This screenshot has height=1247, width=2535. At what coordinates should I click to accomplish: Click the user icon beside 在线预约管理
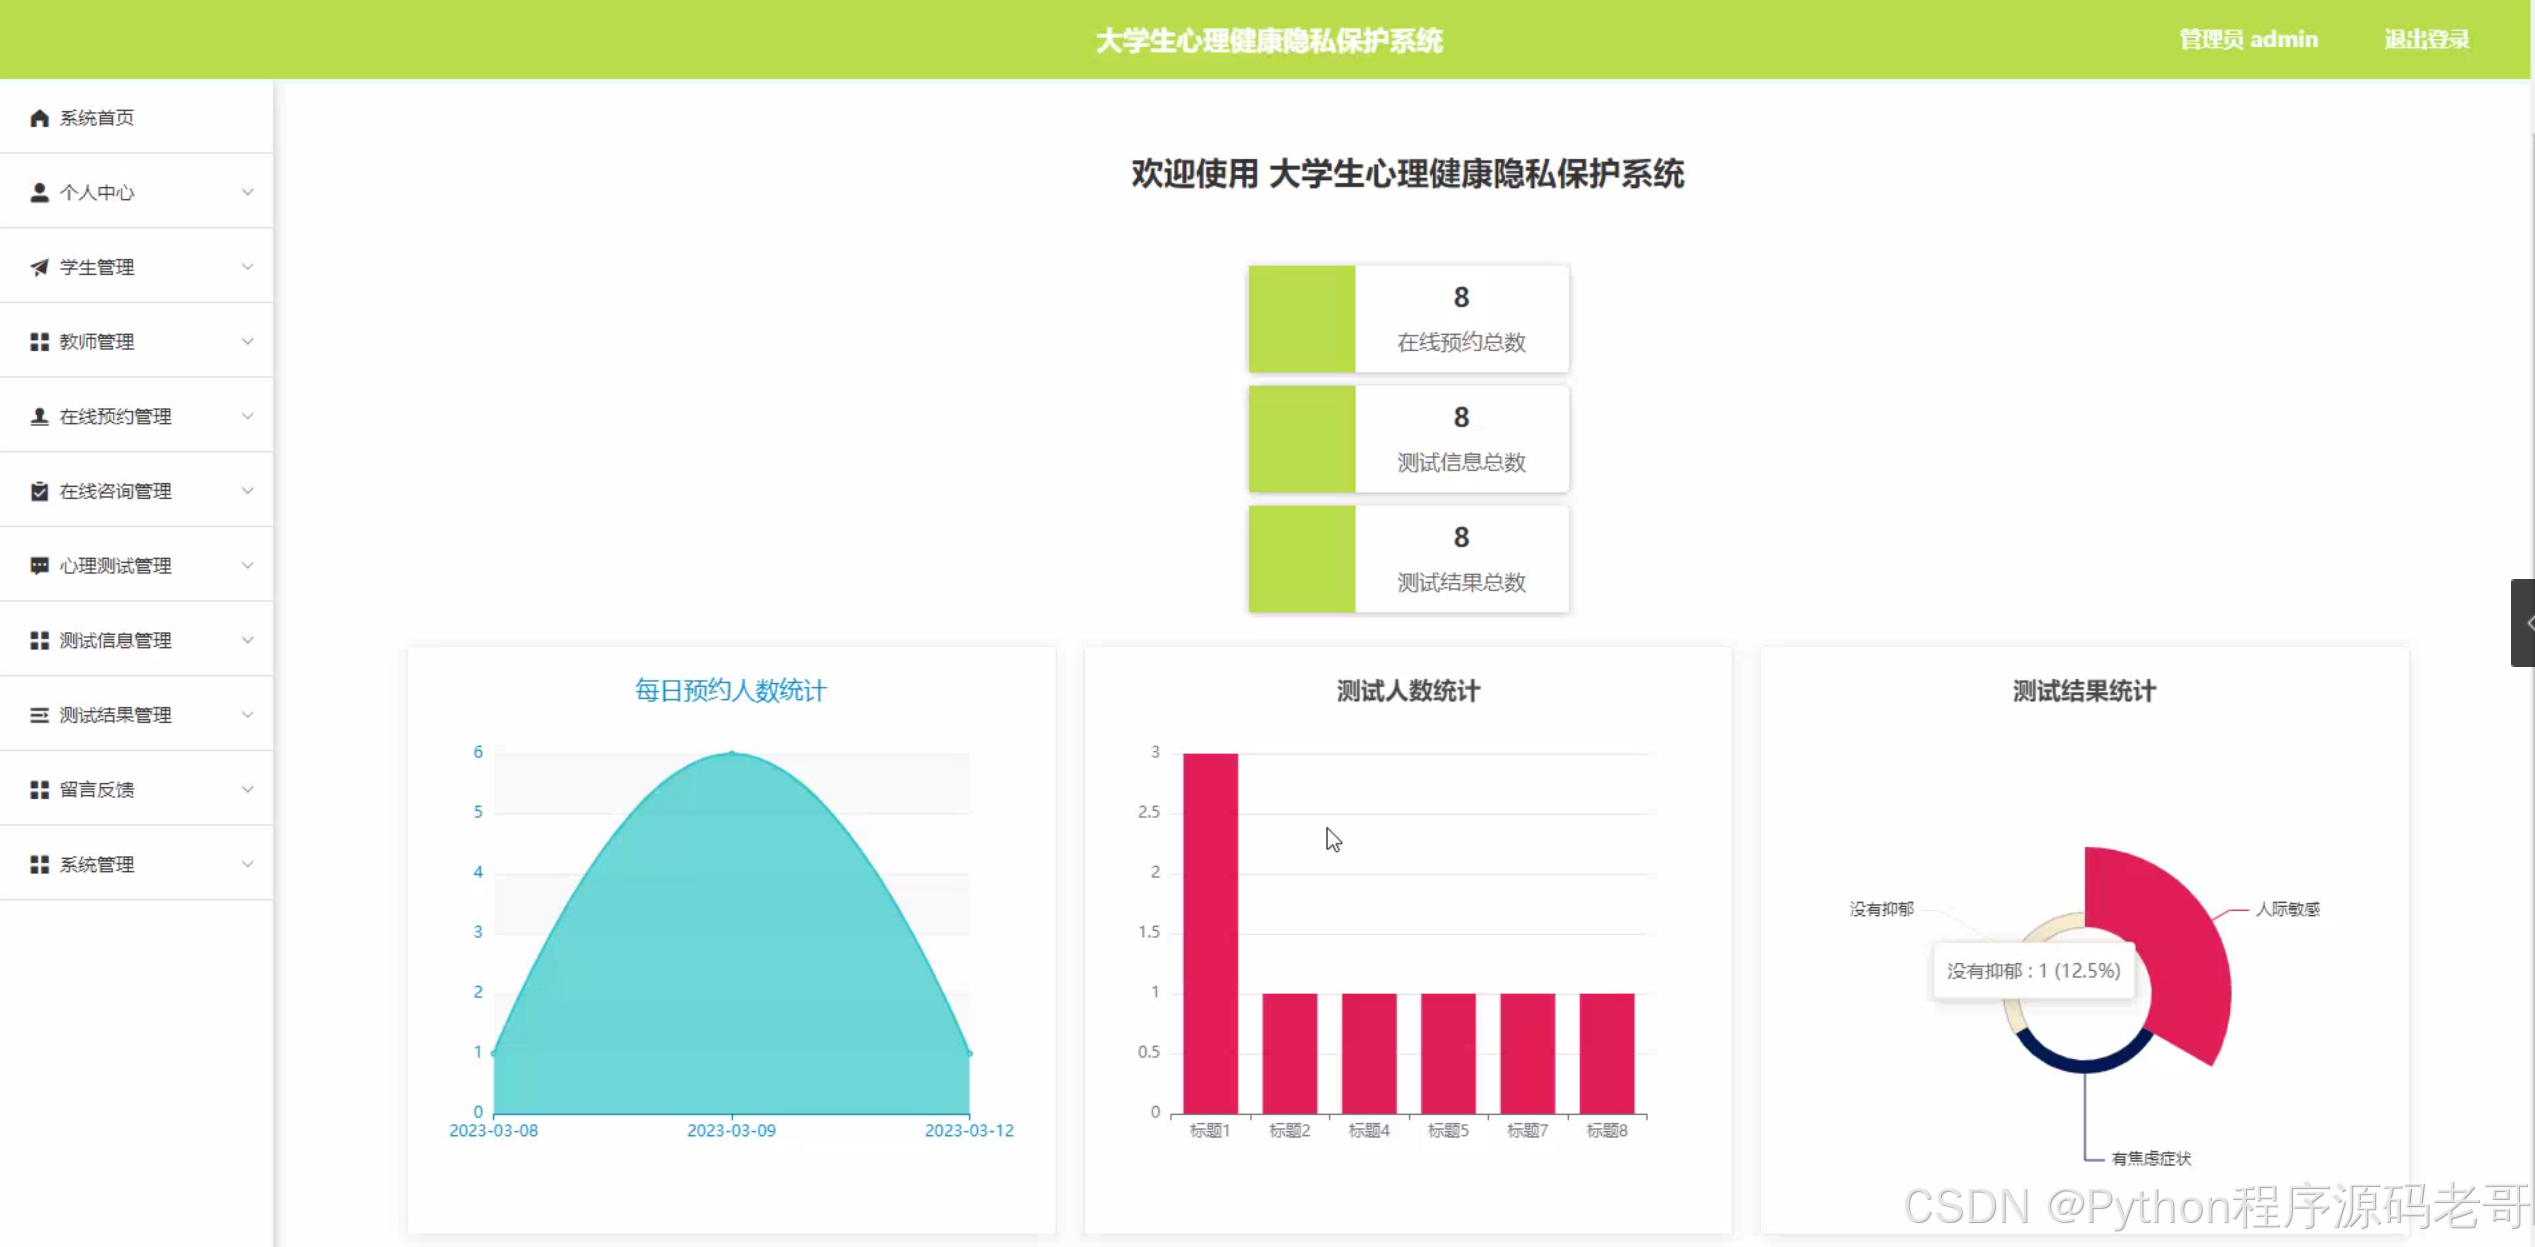[x=39, y=416]
